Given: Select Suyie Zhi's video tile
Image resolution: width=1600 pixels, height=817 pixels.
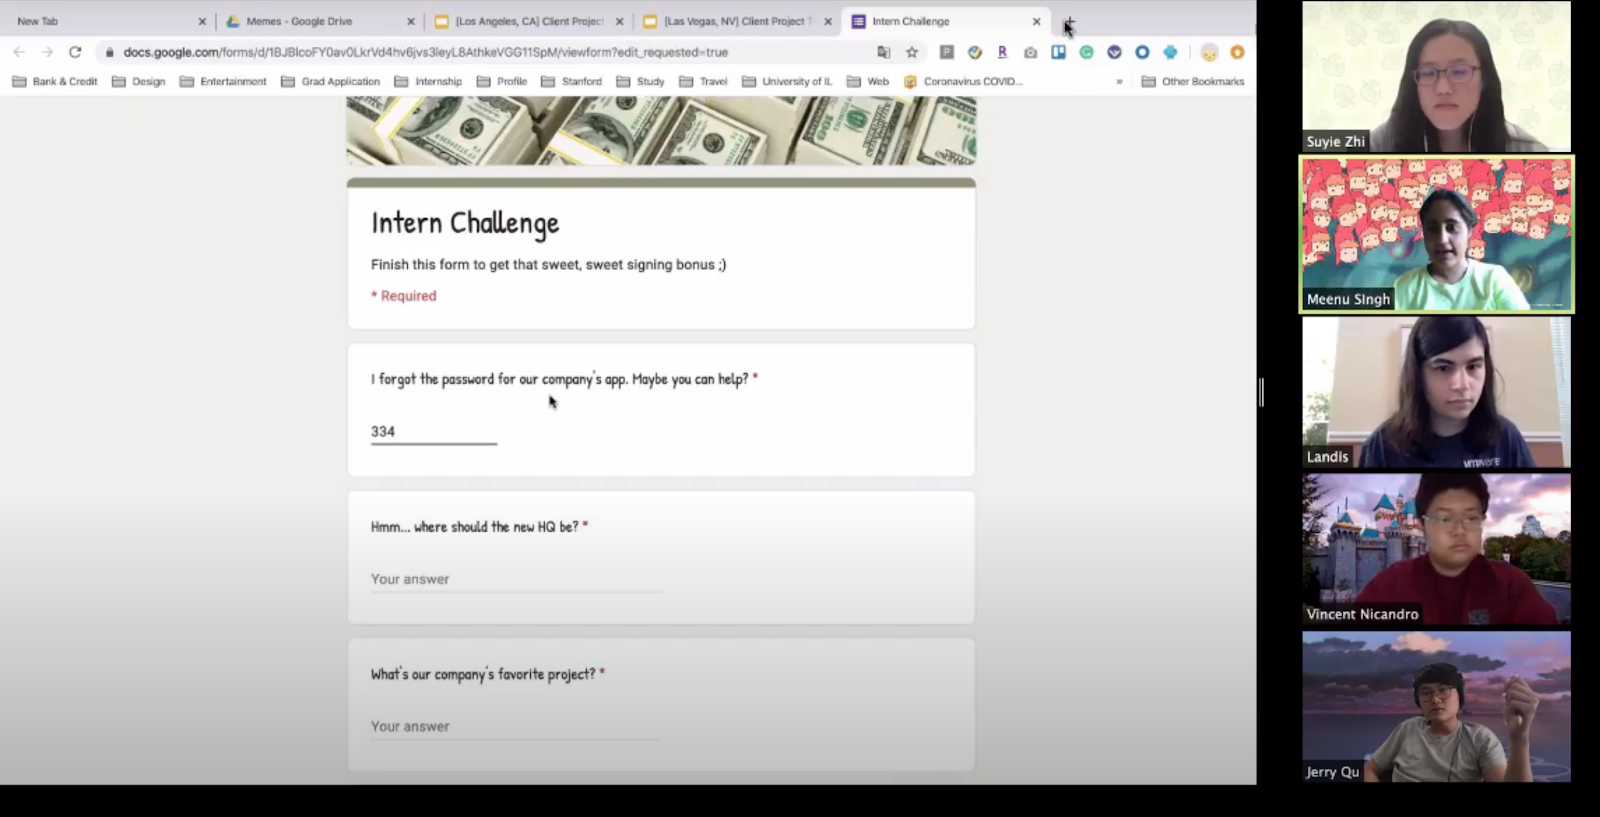Looking at the screenshot, I should pos(1436,76).
